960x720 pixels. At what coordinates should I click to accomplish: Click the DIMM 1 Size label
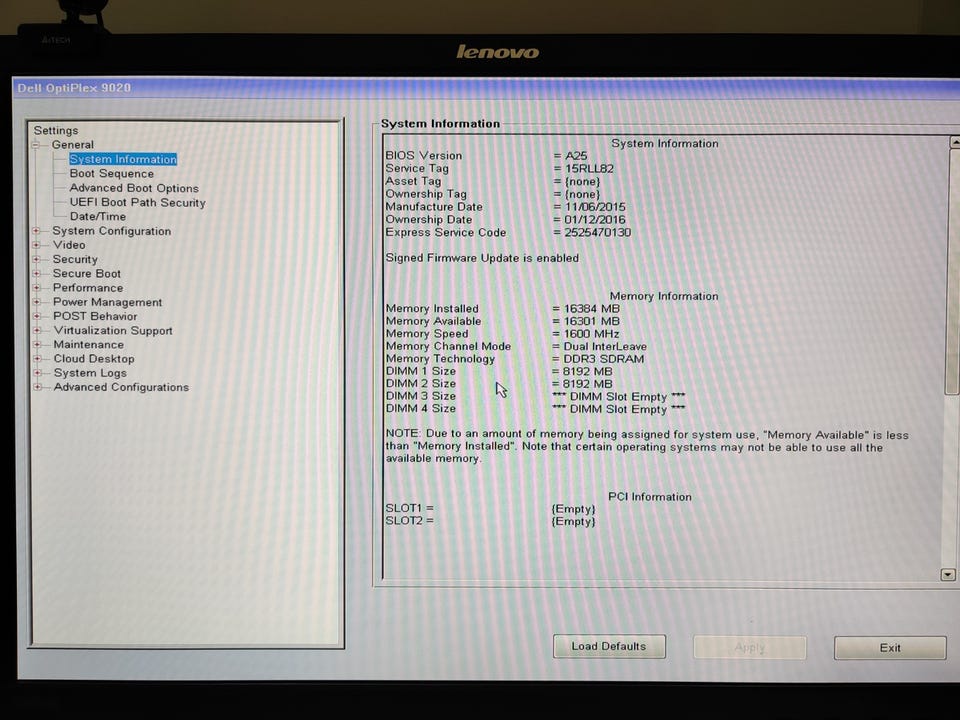tap(421, 371)
